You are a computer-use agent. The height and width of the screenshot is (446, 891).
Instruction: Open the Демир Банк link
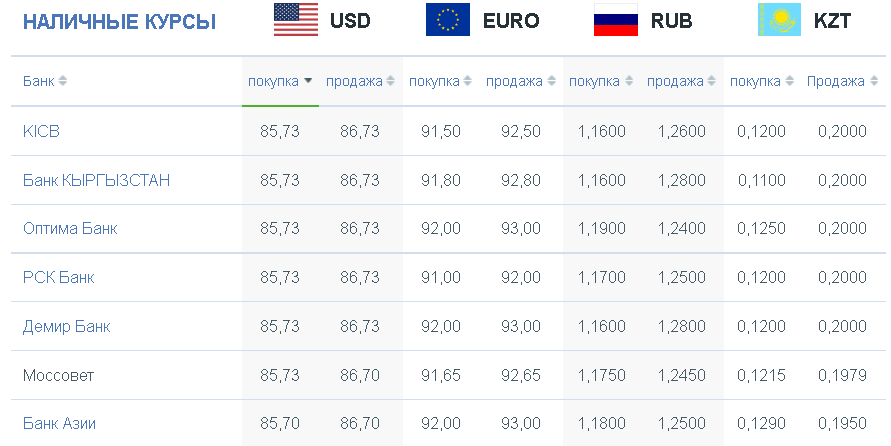(x=66, y=326)
